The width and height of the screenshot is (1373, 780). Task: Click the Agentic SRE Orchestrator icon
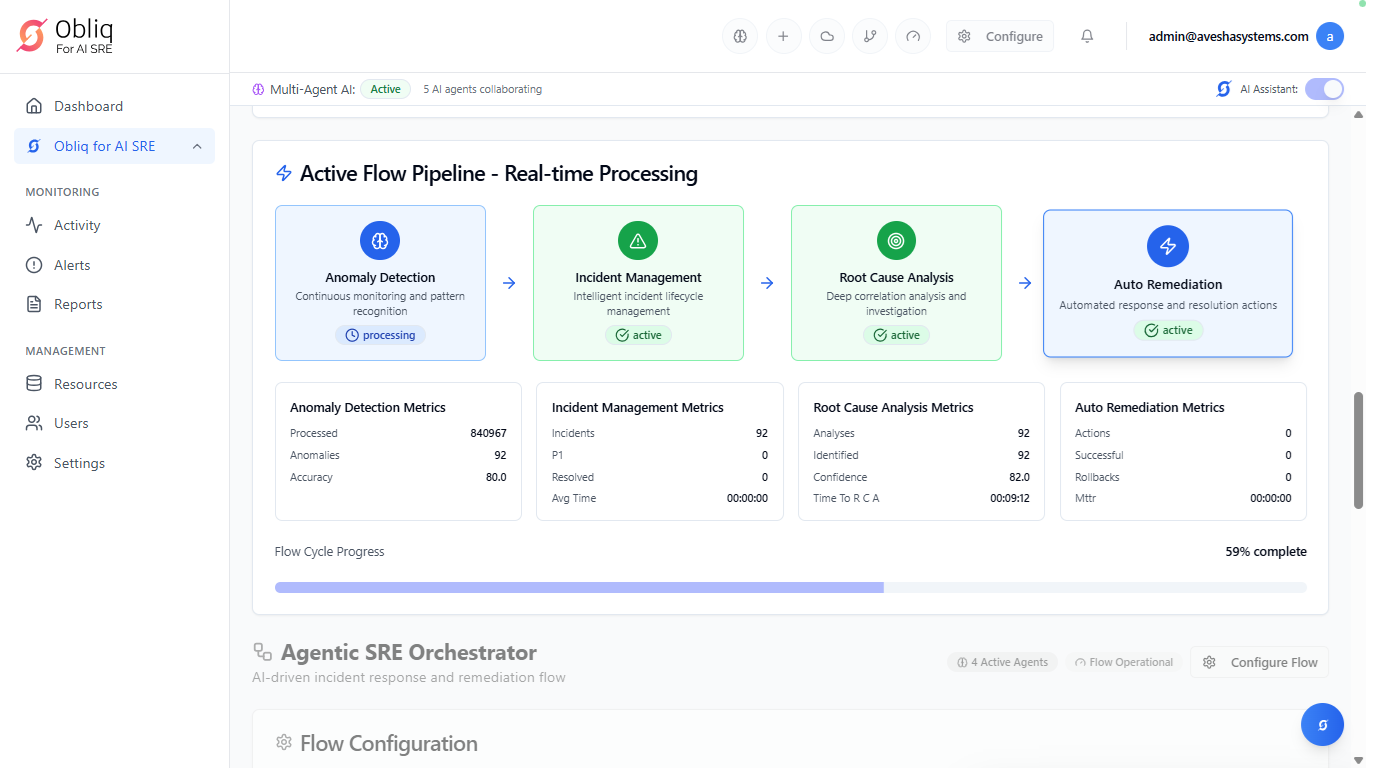pyautogui.click(x=263, y=652)
